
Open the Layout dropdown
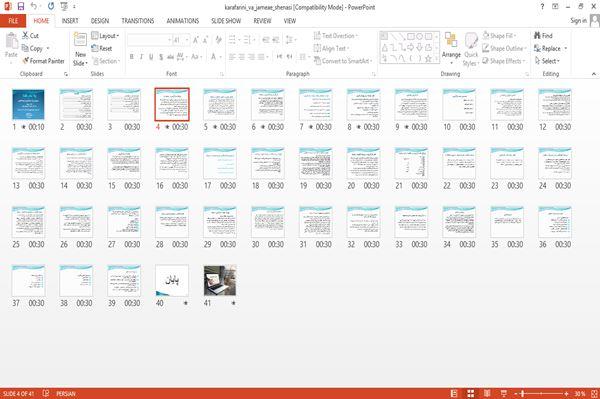tap(105, 36)
